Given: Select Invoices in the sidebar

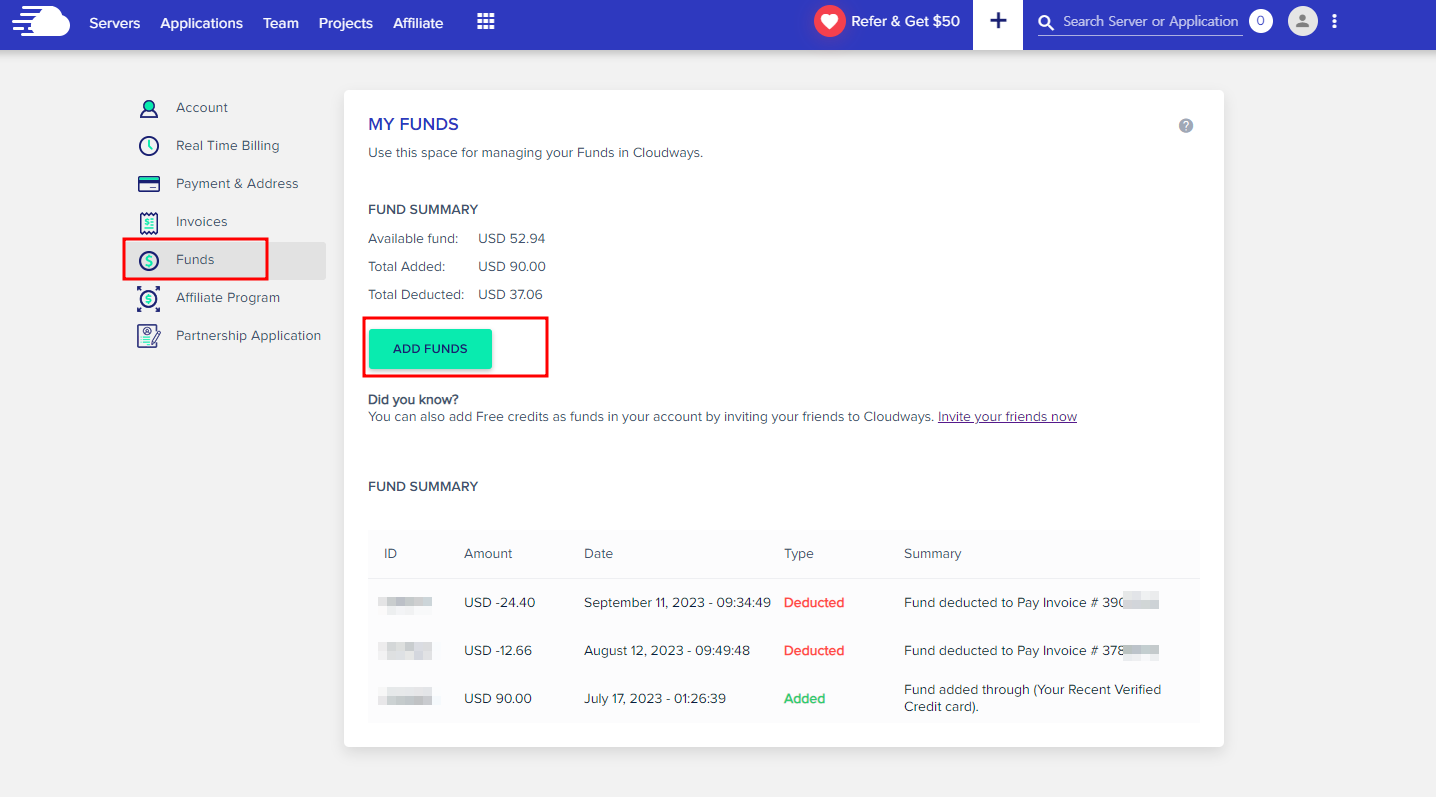Looking at the screenshot, I should [x=202, y=222].
